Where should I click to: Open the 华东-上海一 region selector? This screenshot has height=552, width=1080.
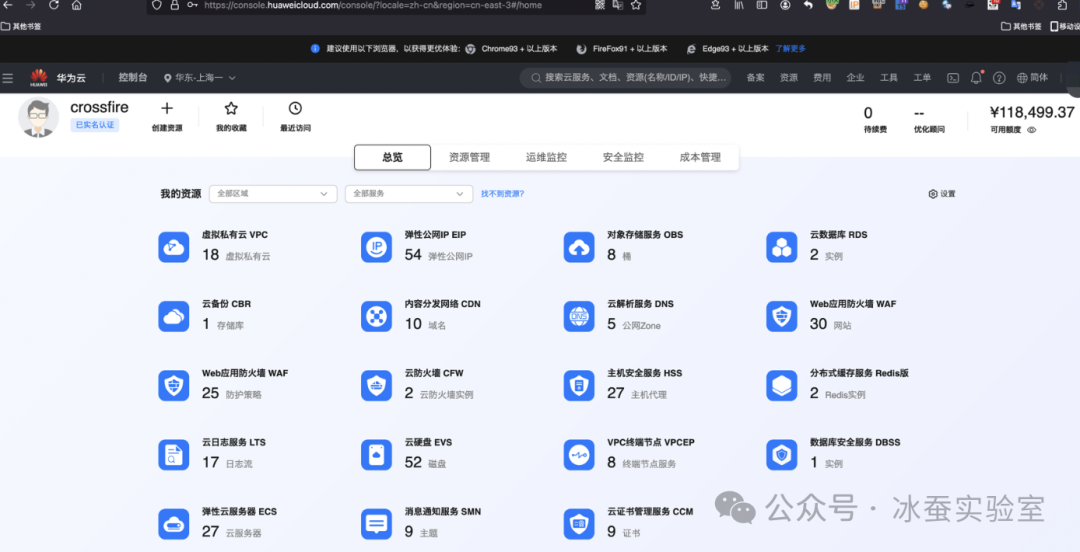pos(200,78)
